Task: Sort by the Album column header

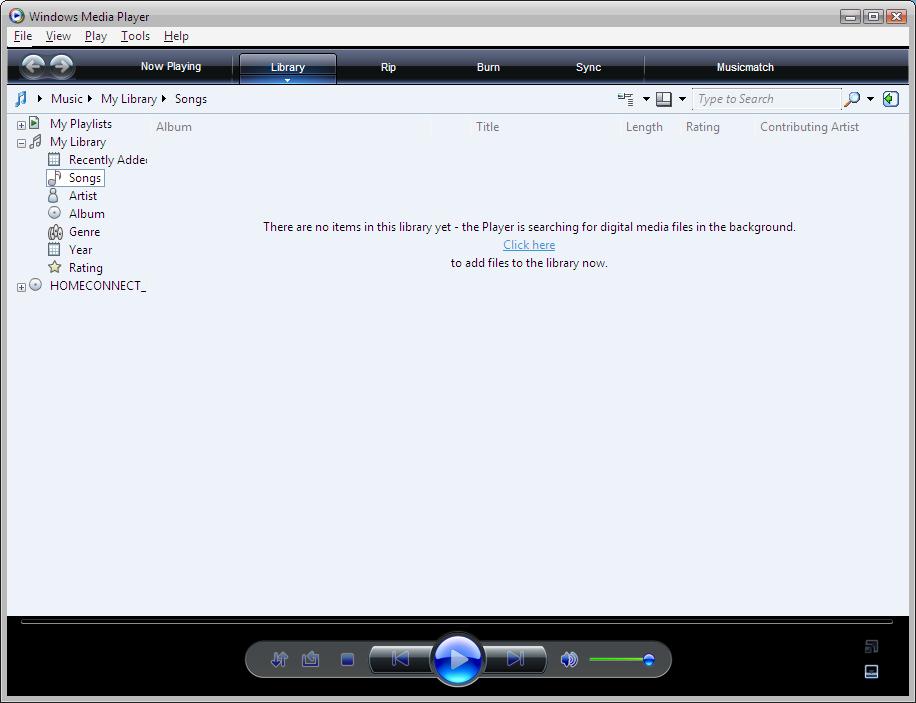Action: pos(174,127)
